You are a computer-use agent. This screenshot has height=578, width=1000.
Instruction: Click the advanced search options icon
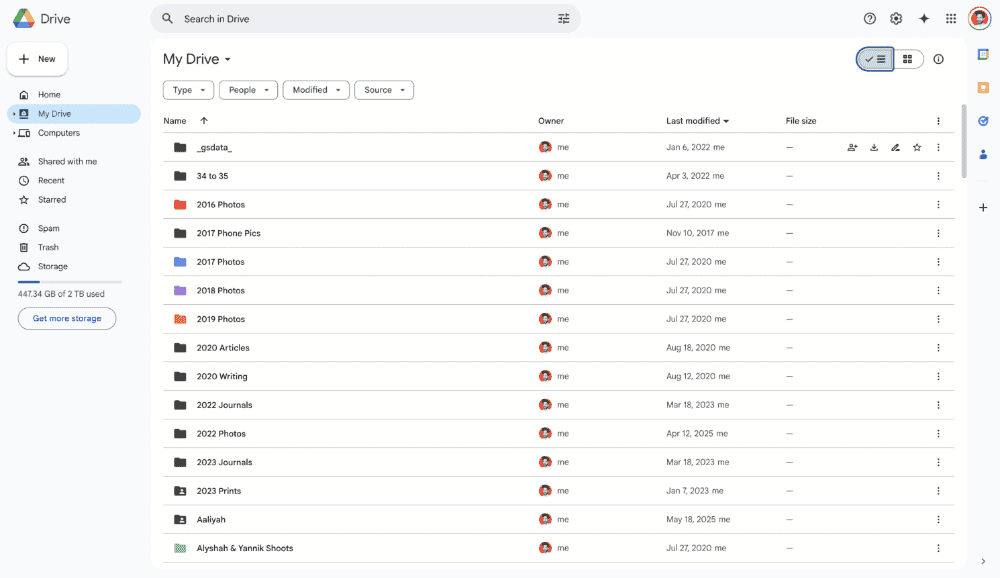pos(563,19)
